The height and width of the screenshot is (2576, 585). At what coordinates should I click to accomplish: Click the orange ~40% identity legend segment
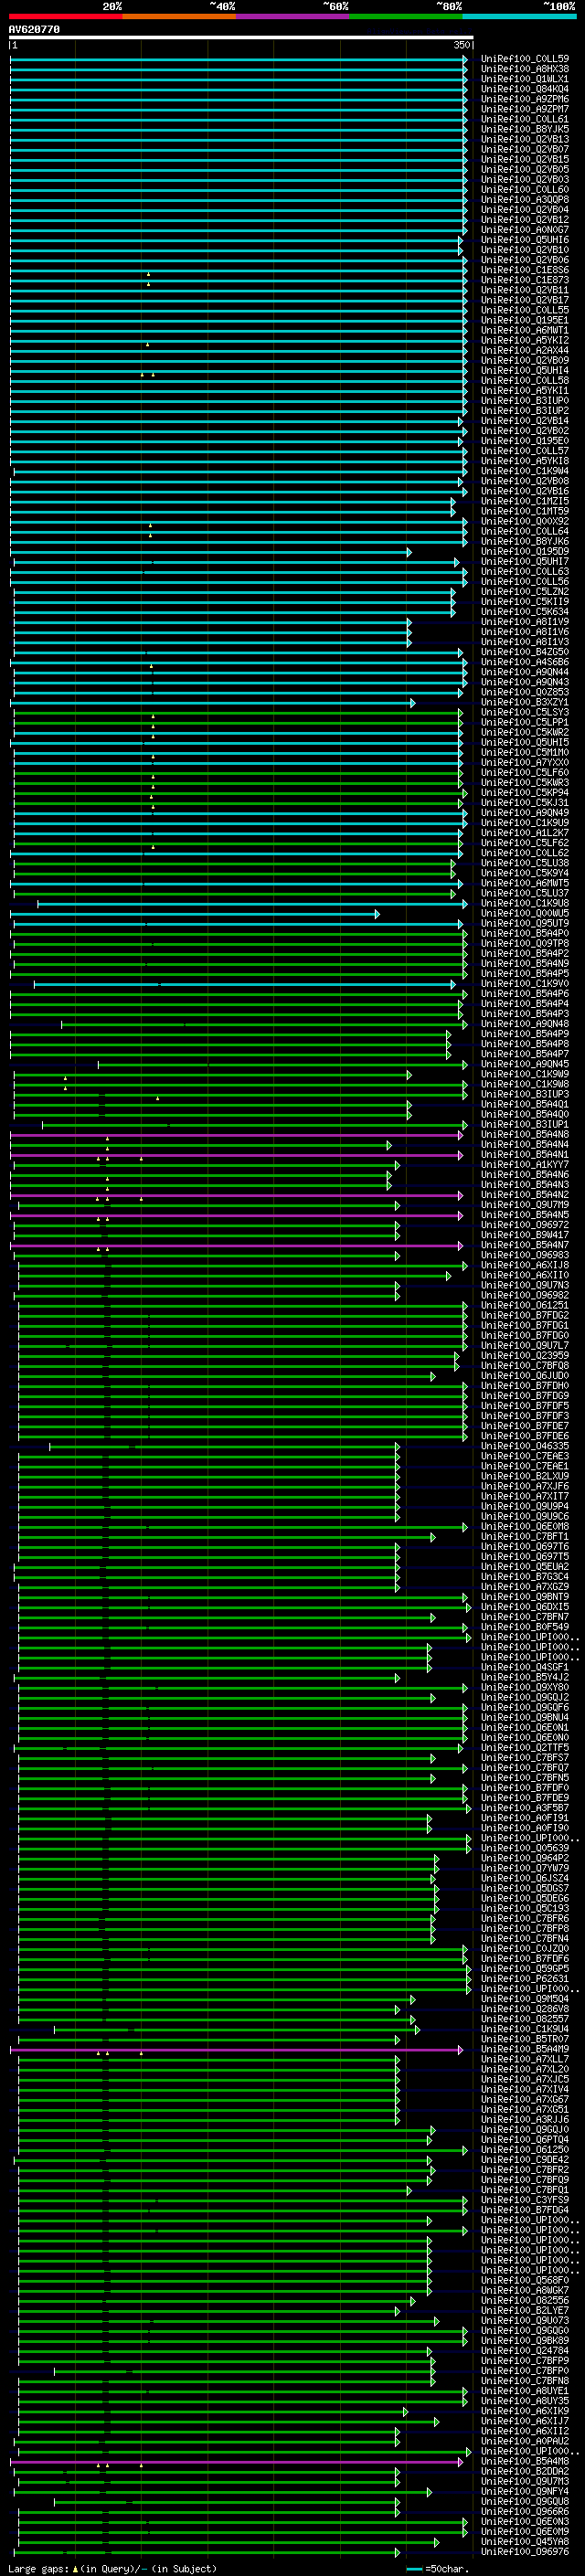click(x=179, y=16)
